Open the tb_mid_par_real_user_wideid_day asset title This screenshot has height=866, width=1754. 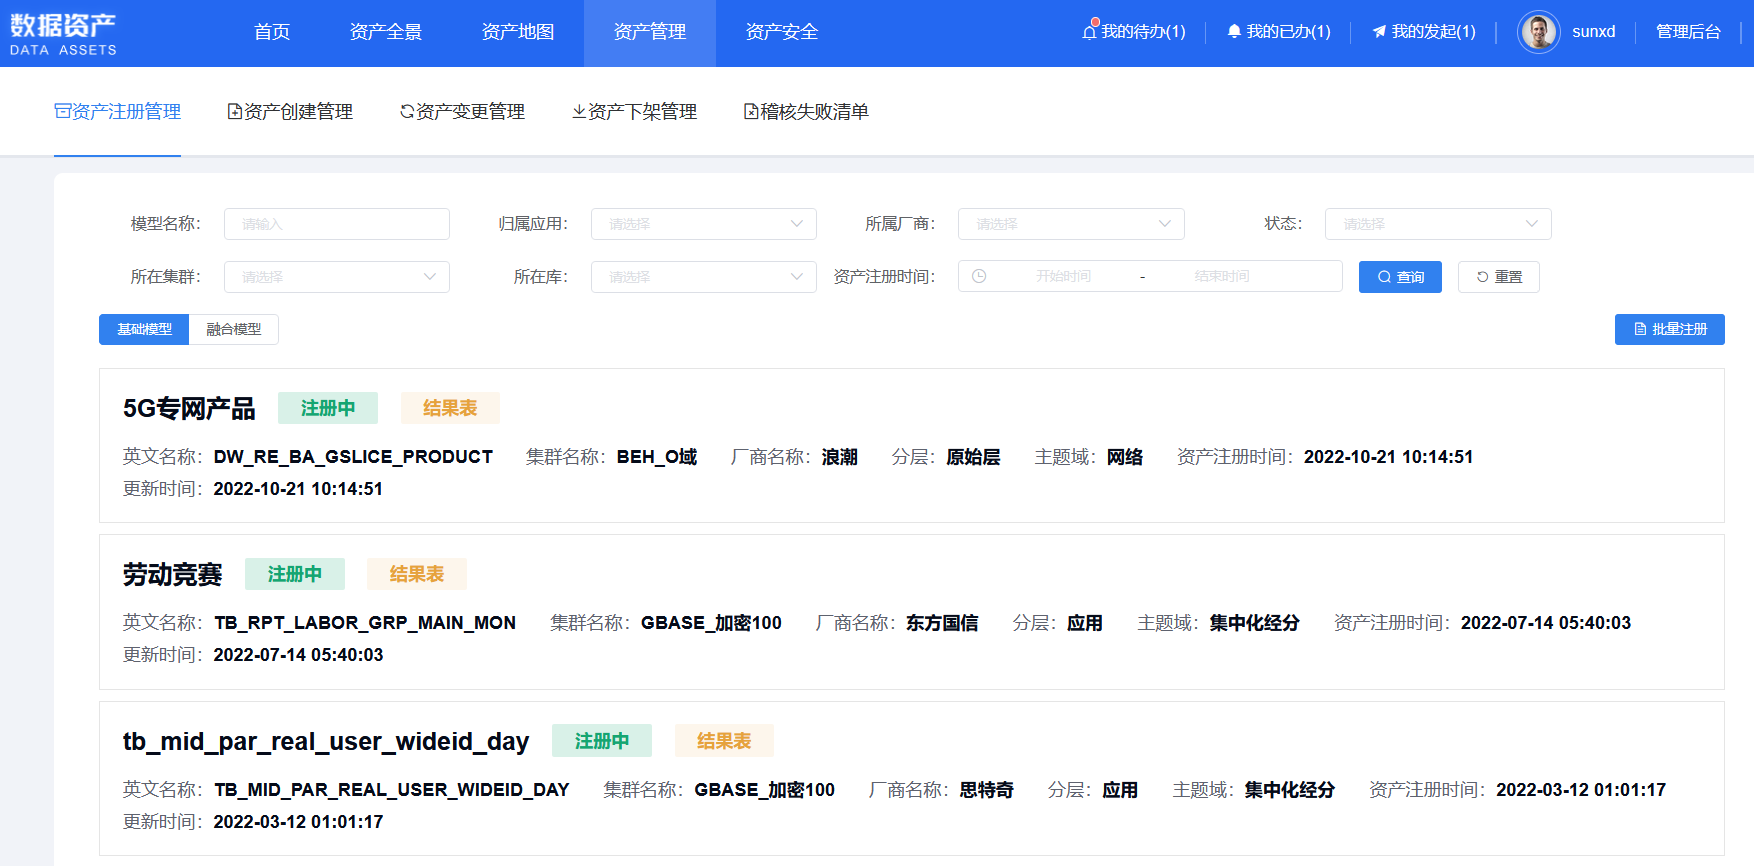[x=326, y=741]
